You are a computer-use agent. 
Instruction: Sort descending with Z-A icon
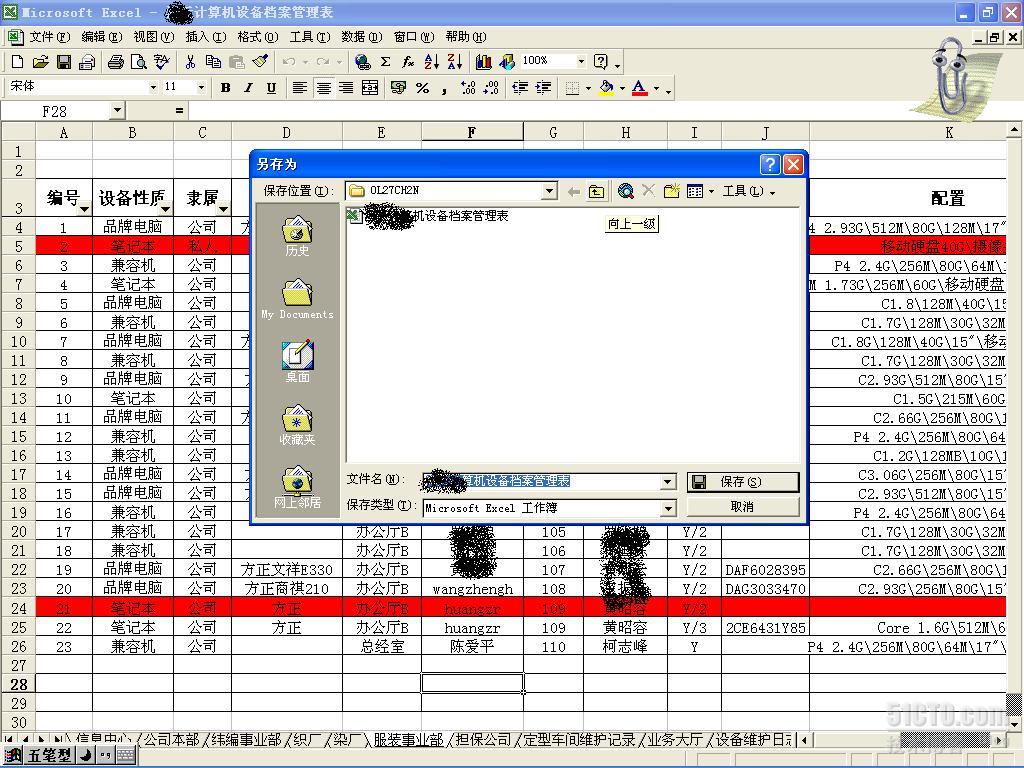pos(455,62)
